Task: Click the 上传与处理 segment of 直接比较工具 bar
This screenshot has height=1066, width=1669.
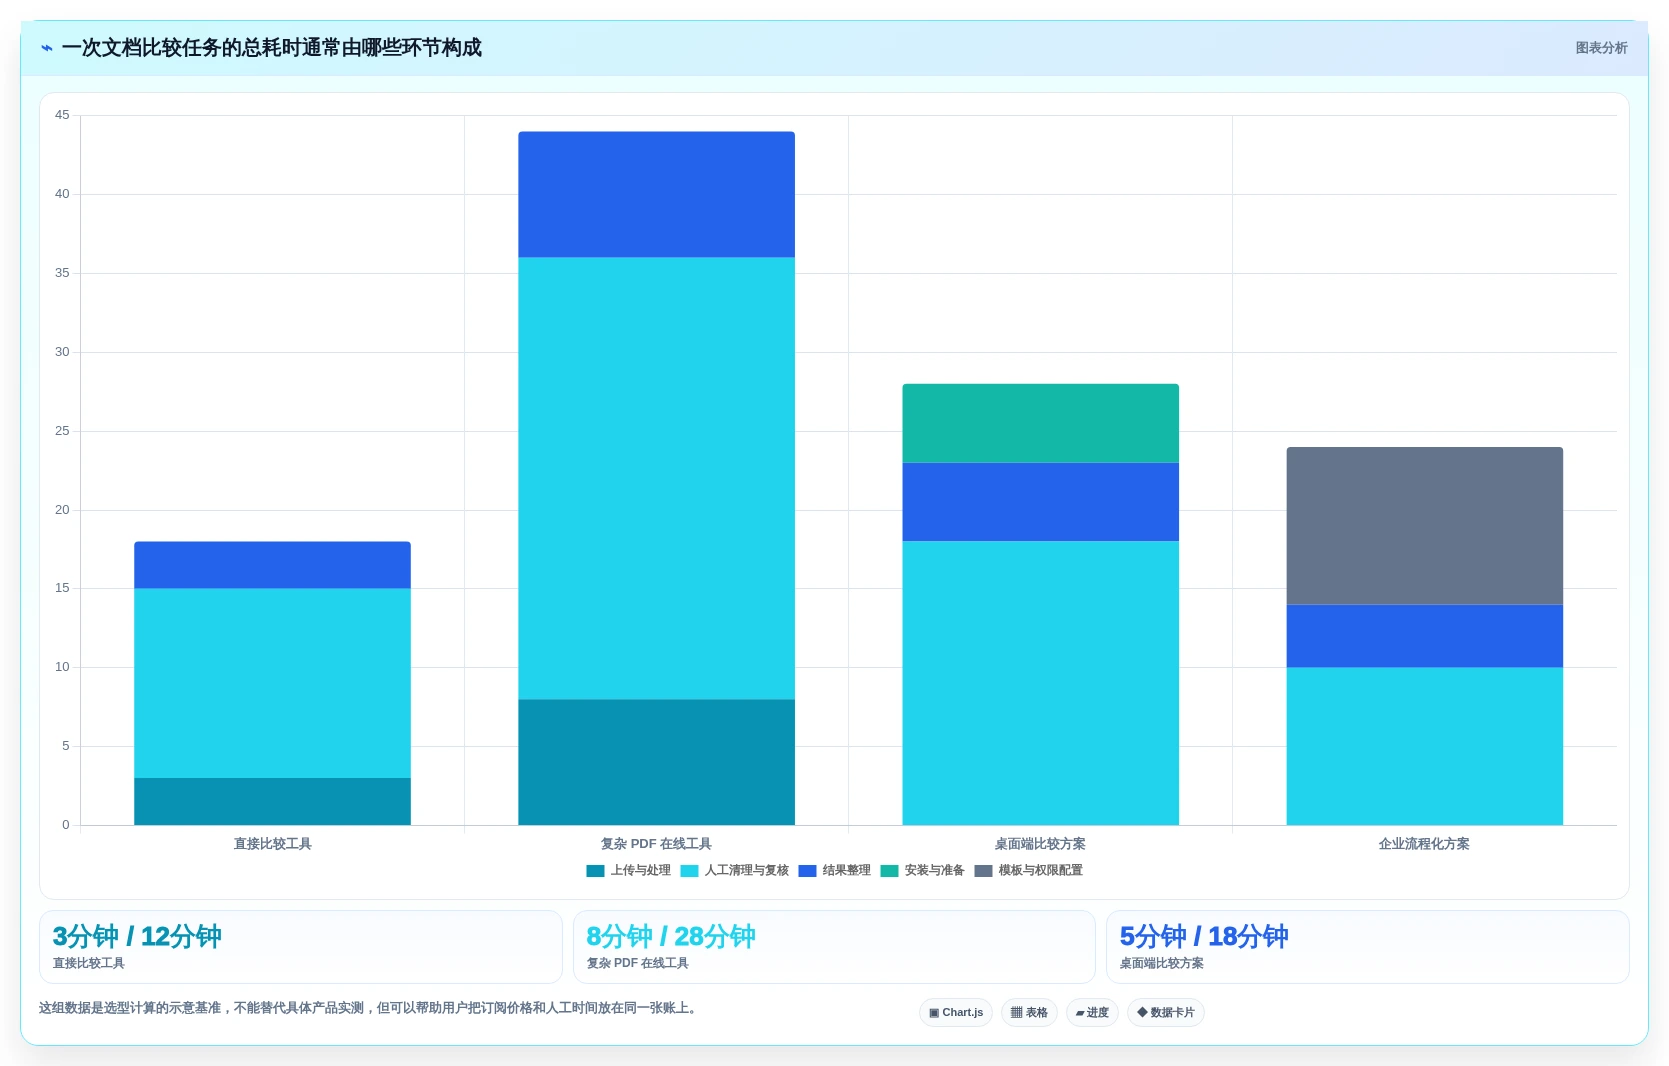Action: pos(272,802)
